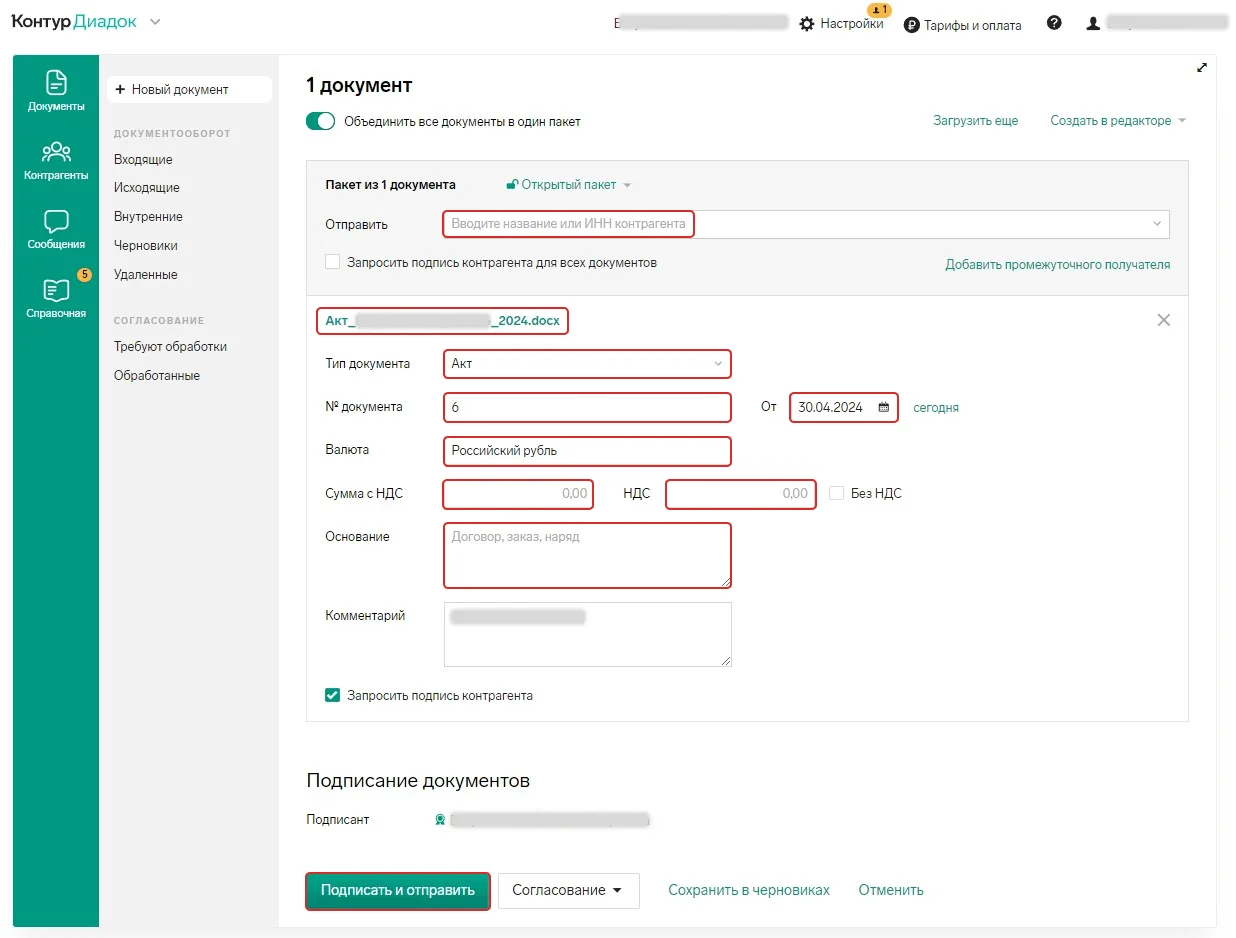Open Черновики in left menu
The image size is (1236, 938).
(146, 246)
